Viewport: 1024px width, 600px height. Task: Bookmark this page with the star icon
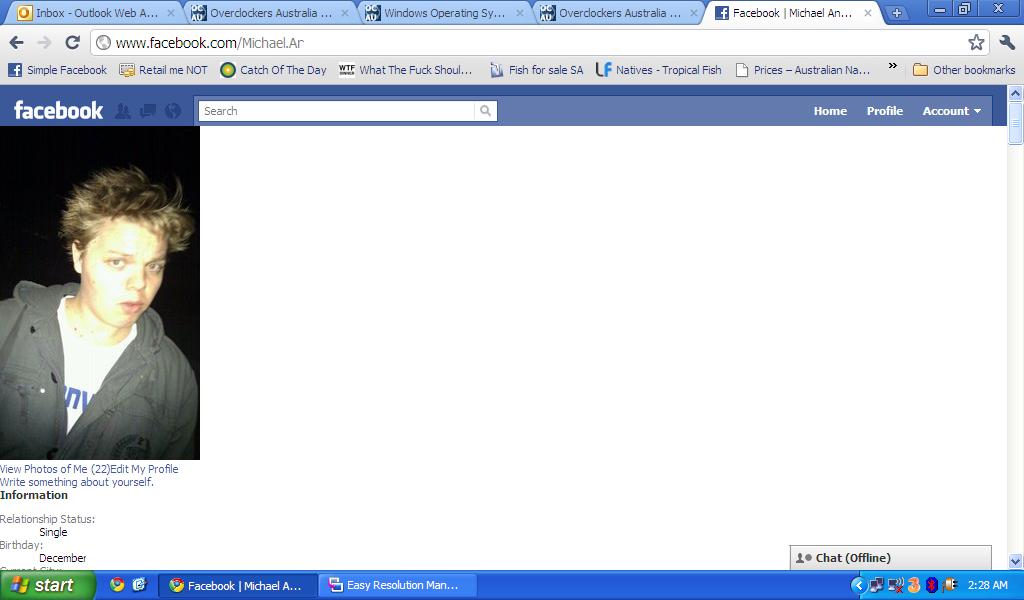[x=976, y=43]
